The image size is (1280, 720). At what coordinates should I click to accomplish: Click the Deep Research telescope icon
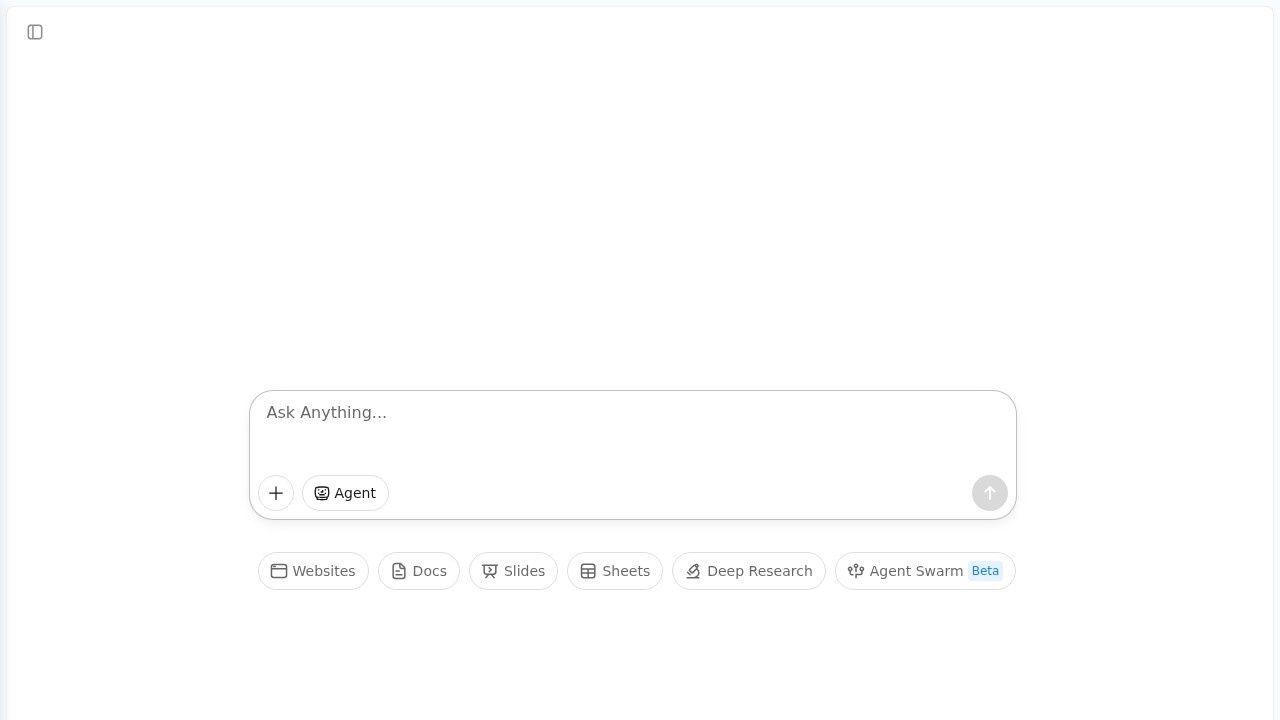click(x=693, y=571)
